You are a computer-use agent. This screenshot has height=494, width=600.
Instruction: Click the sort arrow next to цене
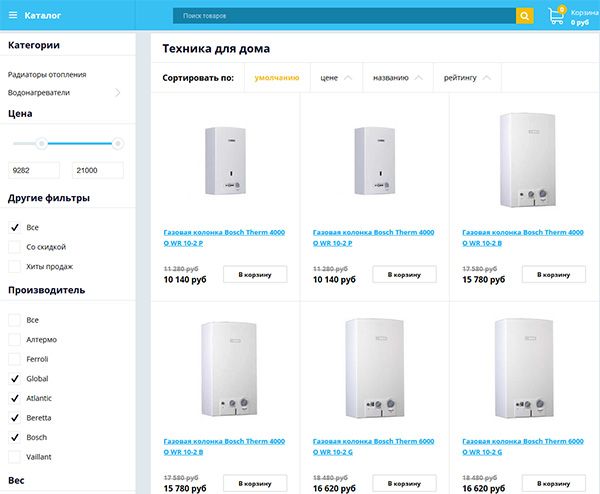(x=347, y=77)
